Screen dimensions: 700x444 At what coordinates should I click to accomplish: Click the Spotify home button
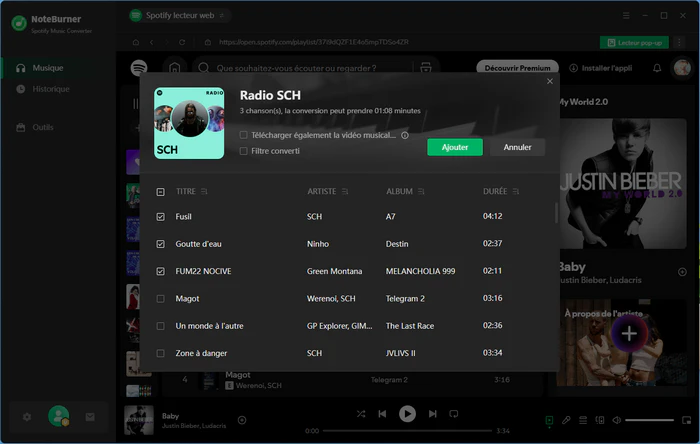175,68
